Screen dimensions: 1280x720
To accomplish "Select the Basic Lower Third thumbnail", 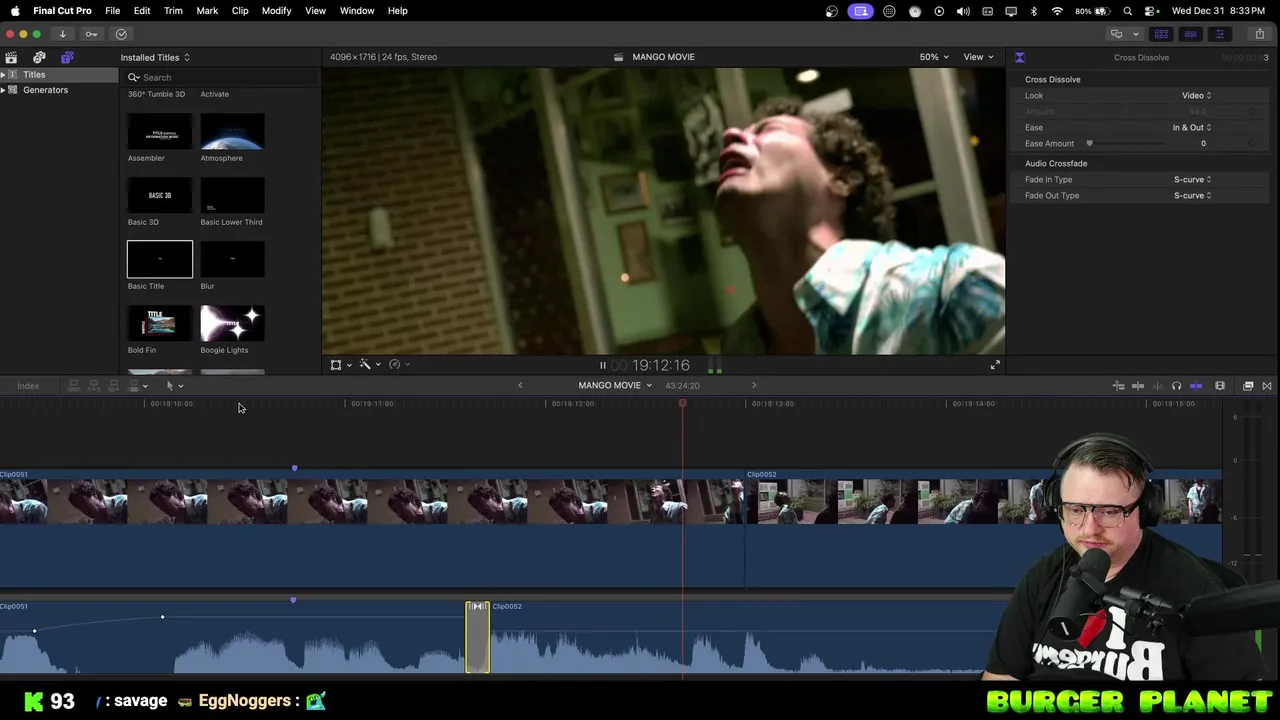I will click(x=232, y=196).
